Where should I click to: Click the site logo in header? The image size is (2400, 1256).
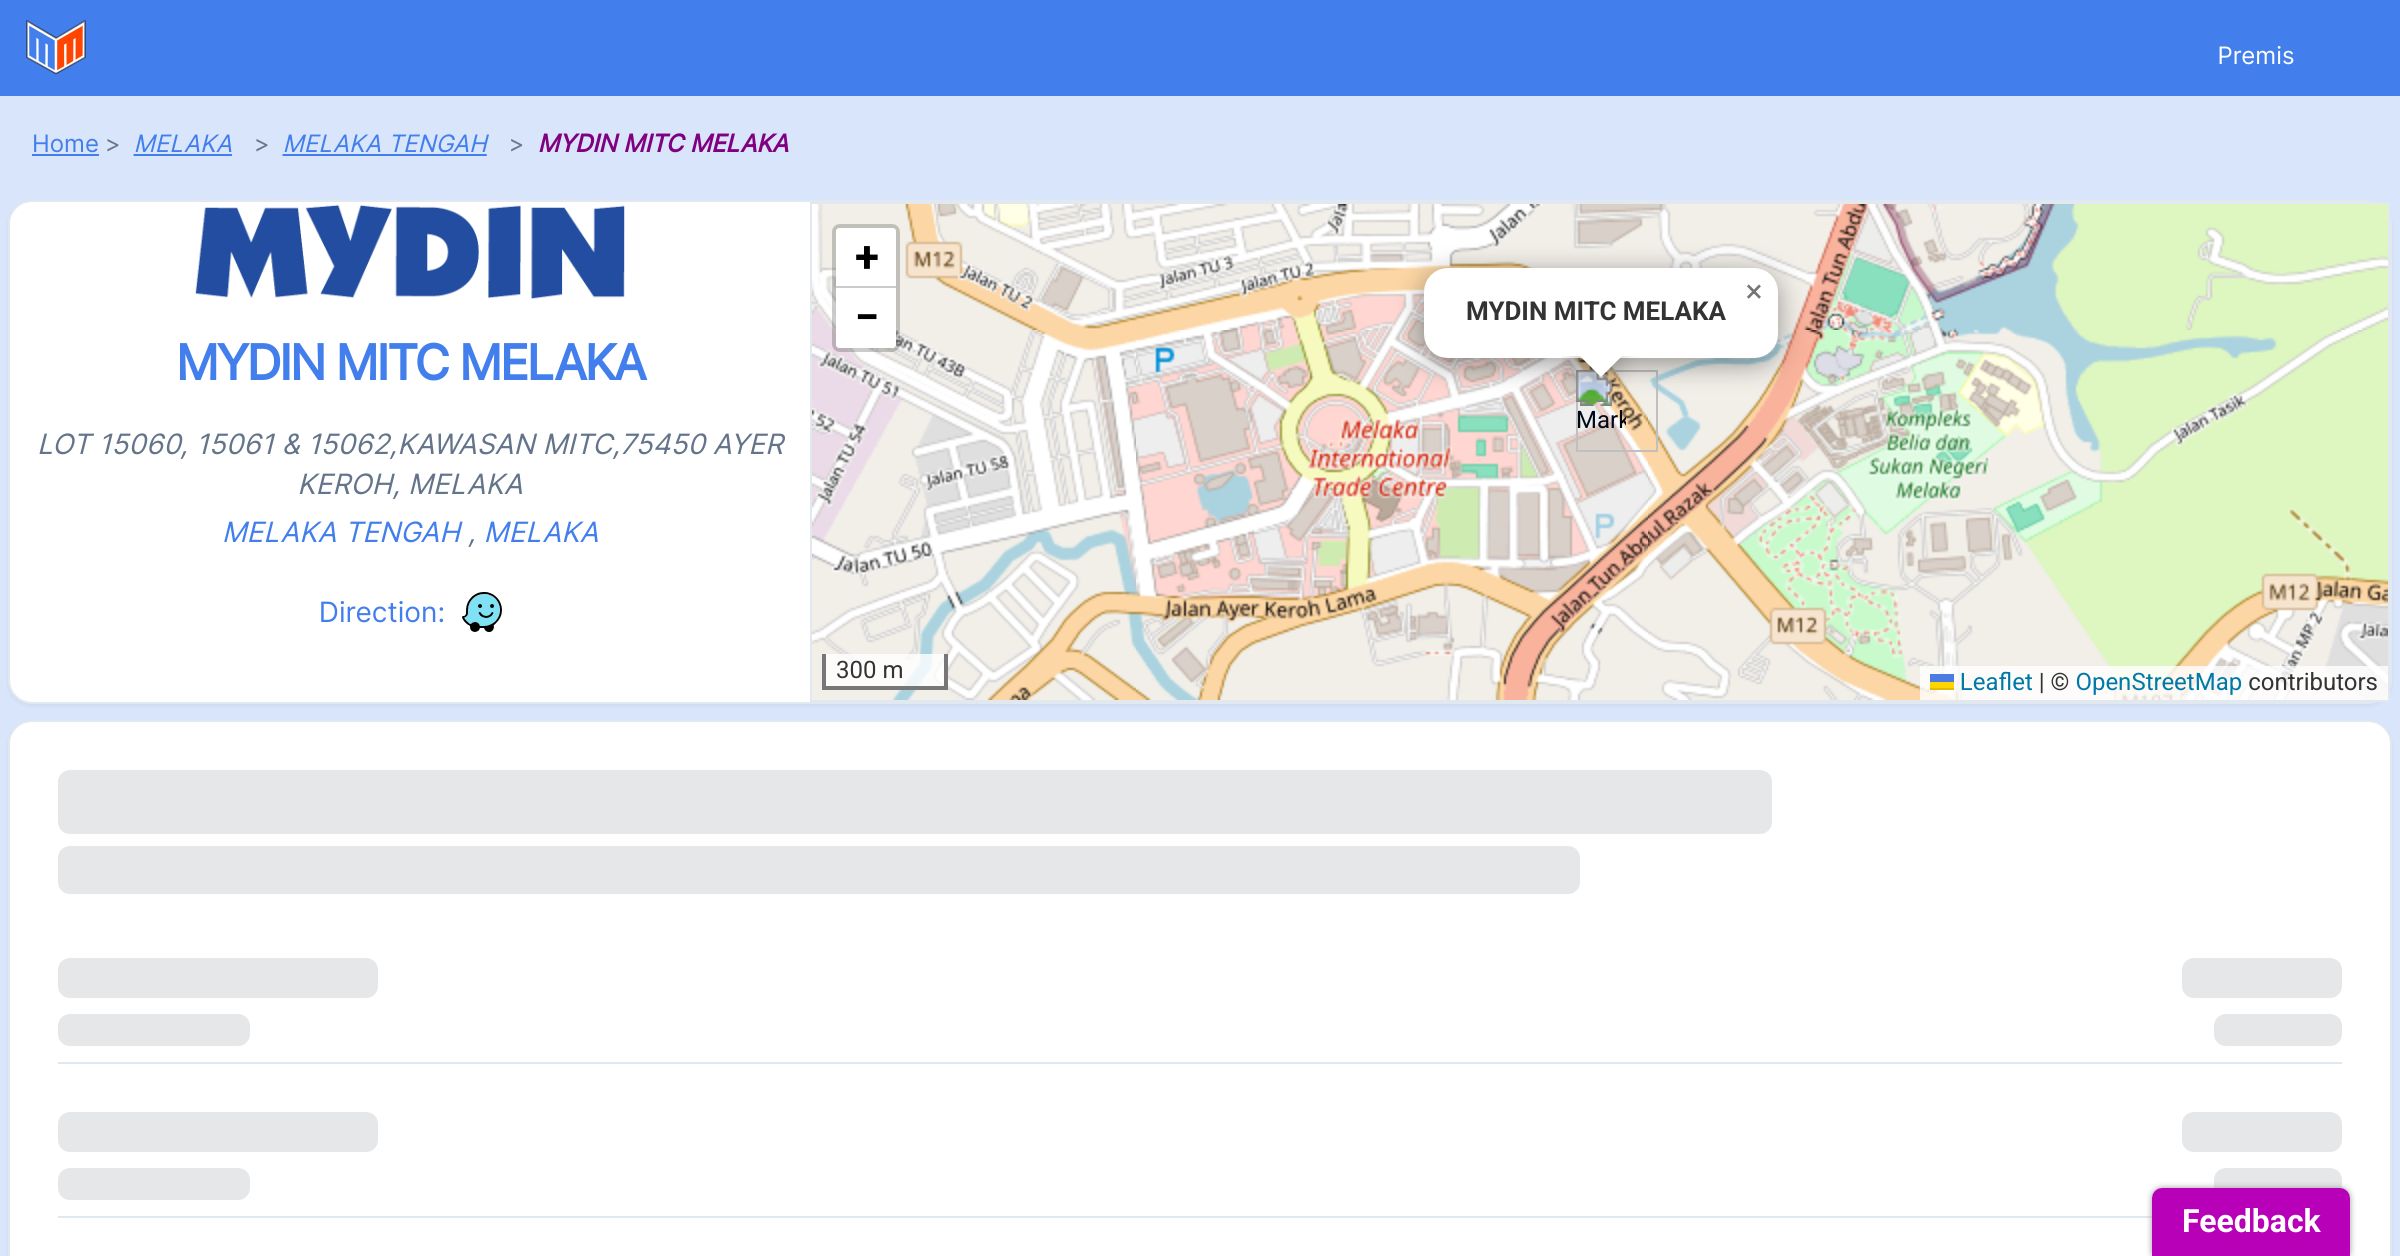pos(56,47)
